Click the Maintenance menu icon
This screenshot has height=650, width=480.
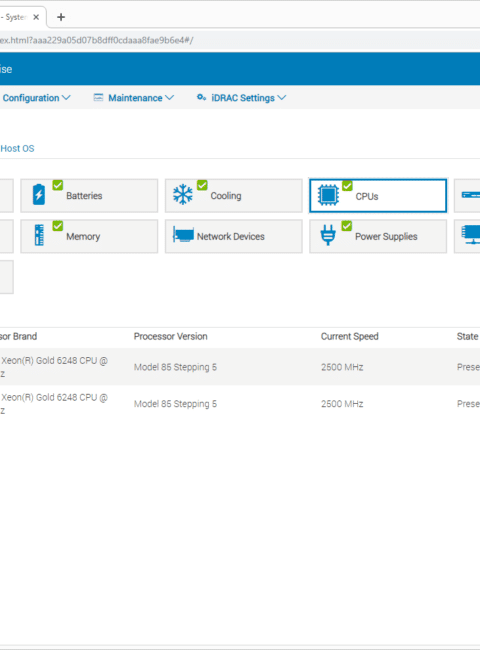click(98, 97)
